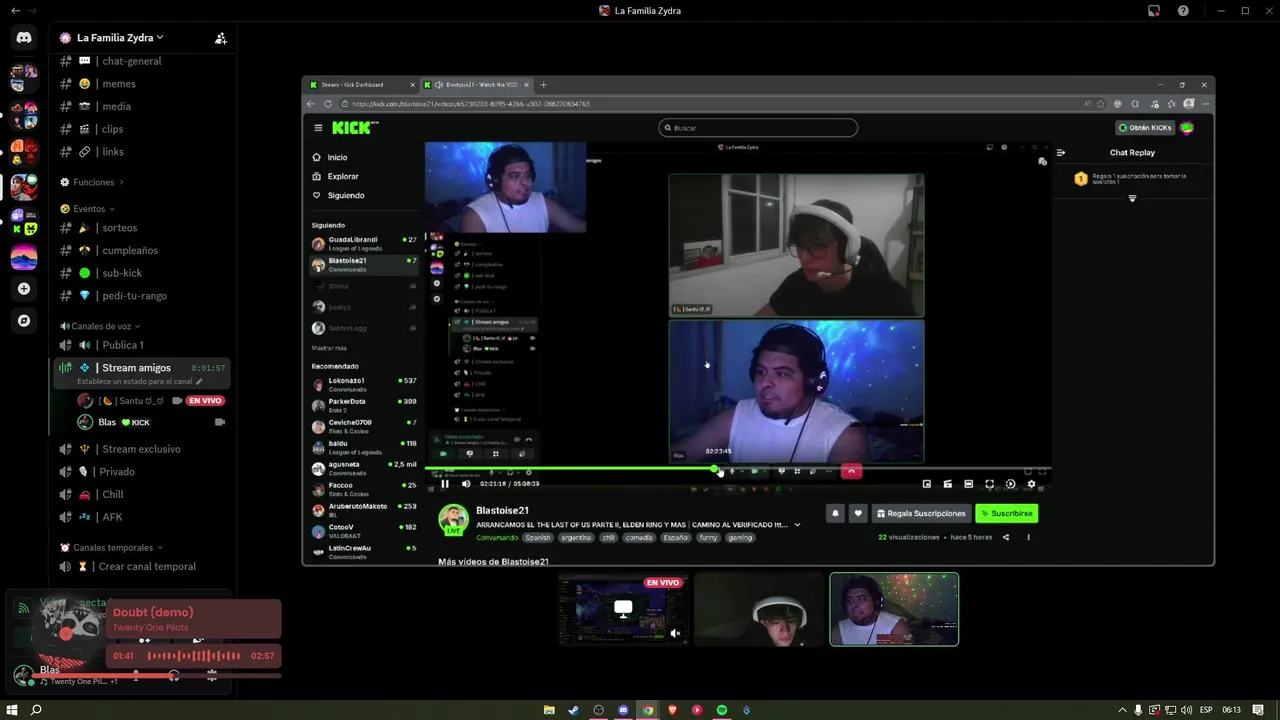Image resolution: width=1280 pixels, height=720 pixels.
Task: Open Kick video player settings gear
Action: pyautogui.click(x=1031, y=484)
